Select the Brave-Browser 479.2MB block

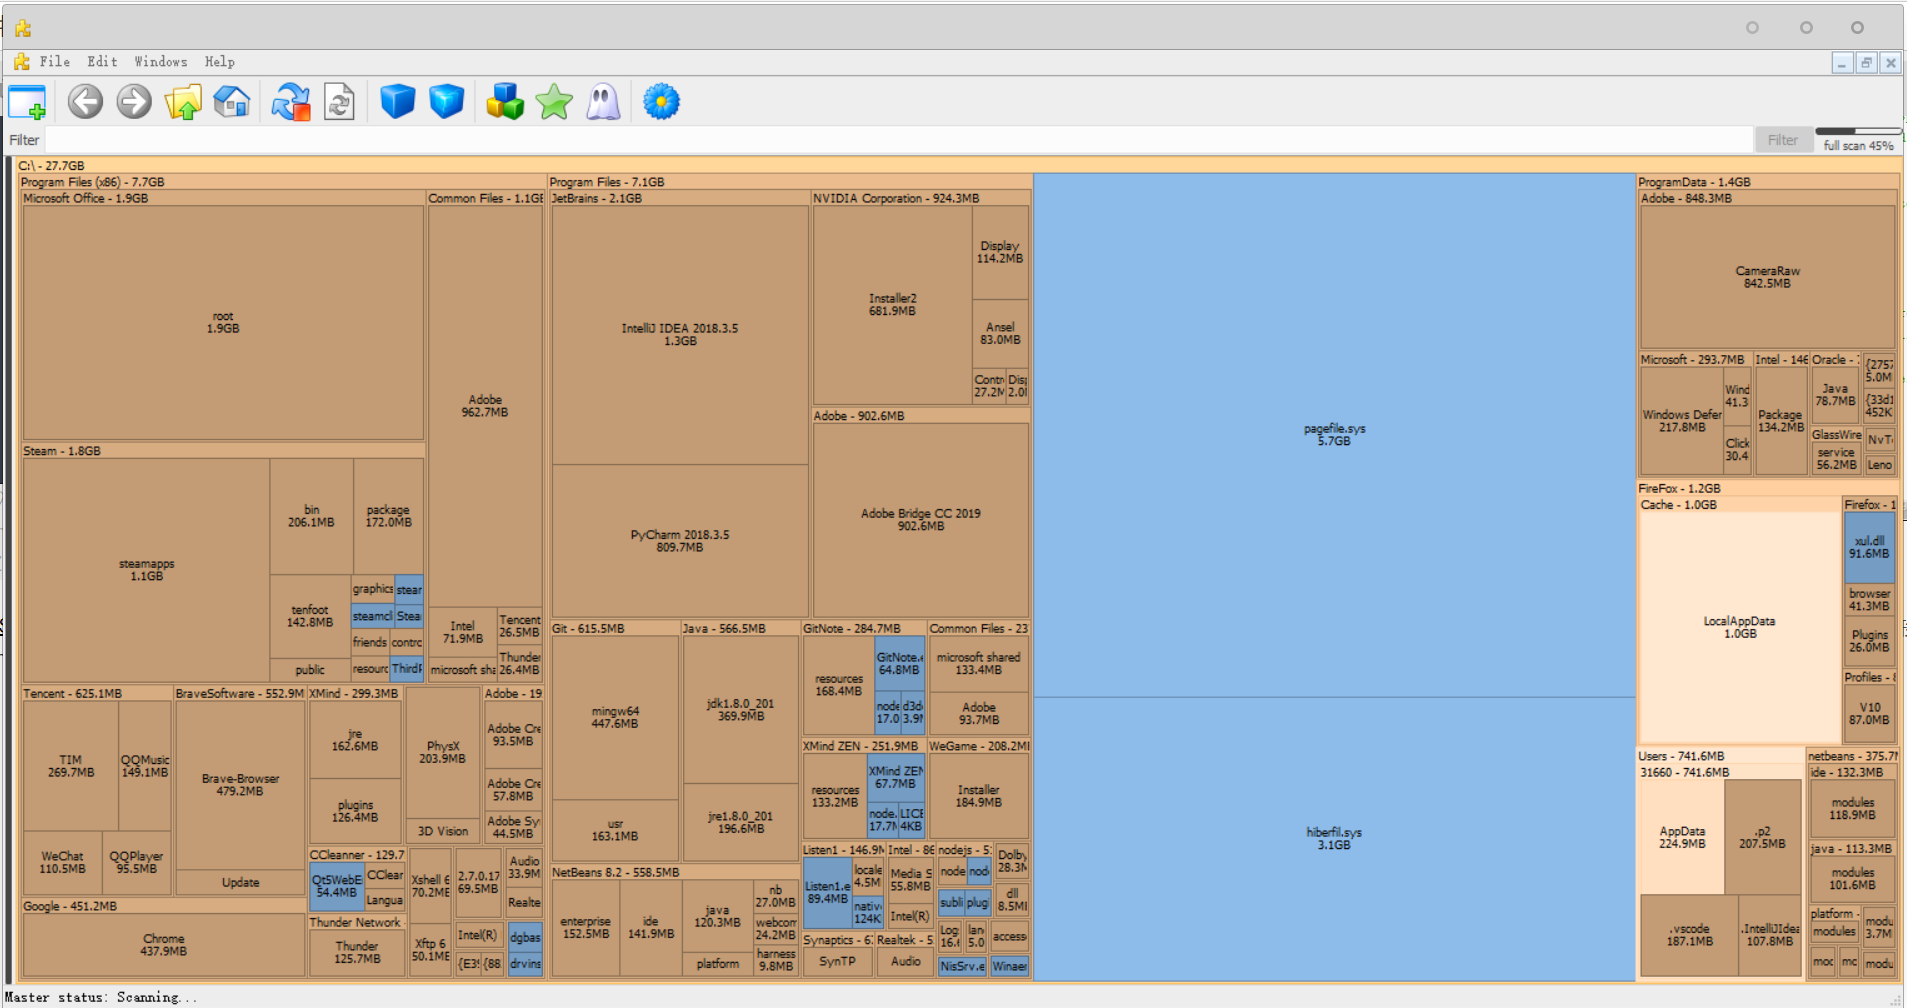pyautogui.click(x=240, y=785)
